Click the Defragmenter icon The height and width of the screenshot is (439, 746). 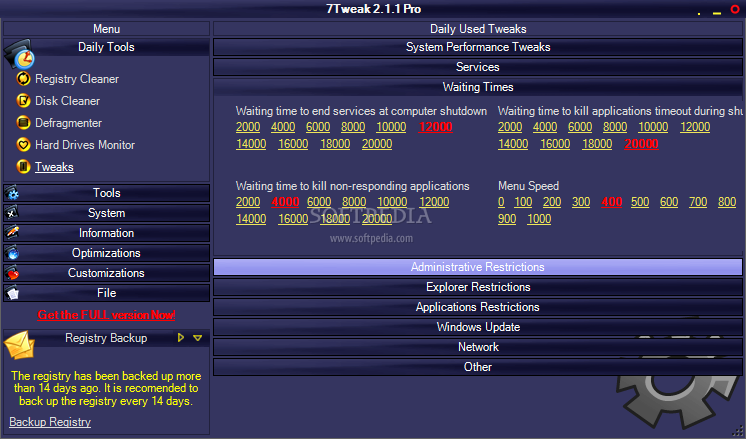pyautogui.click(x=23, y=123)
